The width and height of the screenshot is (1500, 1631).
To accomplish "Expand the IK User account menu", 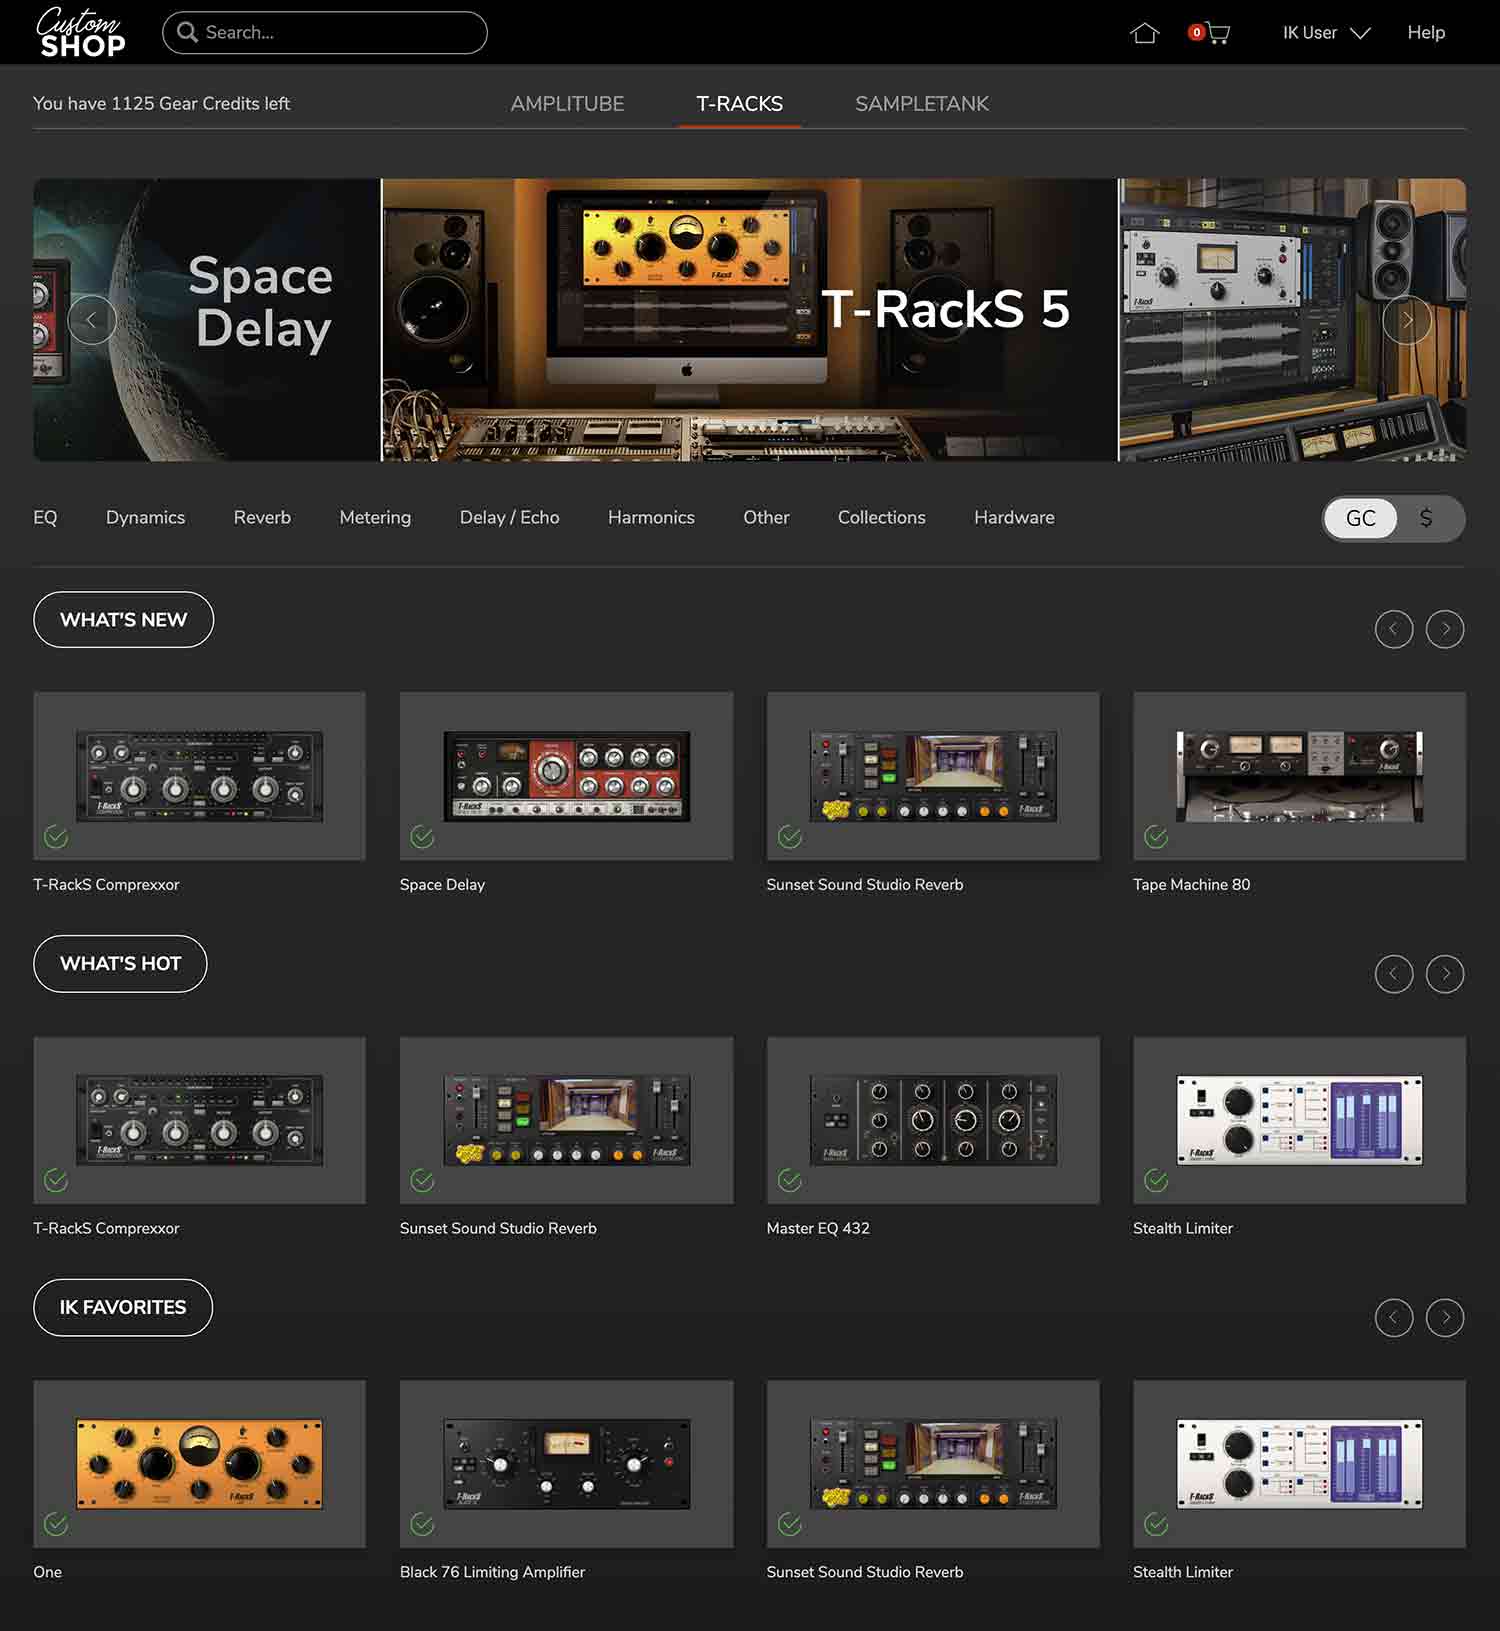I will tap(1325, 33).
